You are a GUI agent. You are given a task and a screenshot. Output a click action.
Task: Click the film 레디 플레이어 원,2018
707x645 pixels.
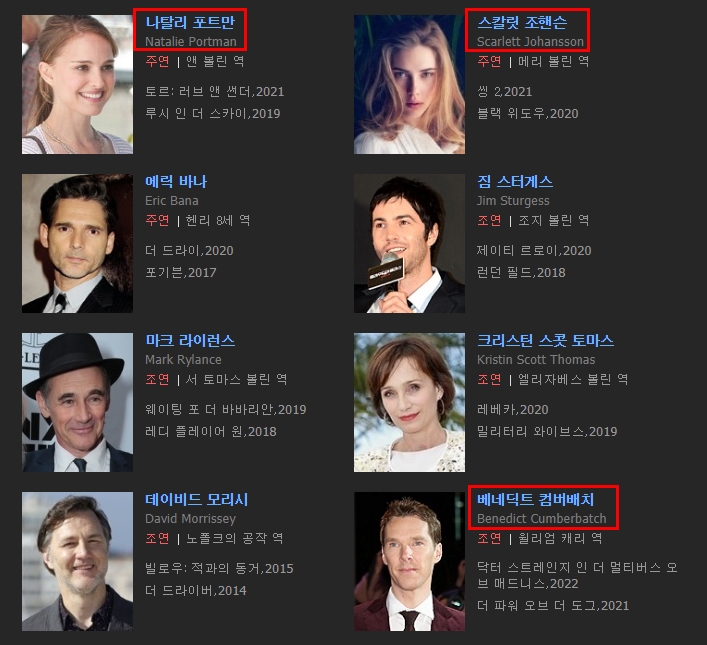(x=209, y=432)
